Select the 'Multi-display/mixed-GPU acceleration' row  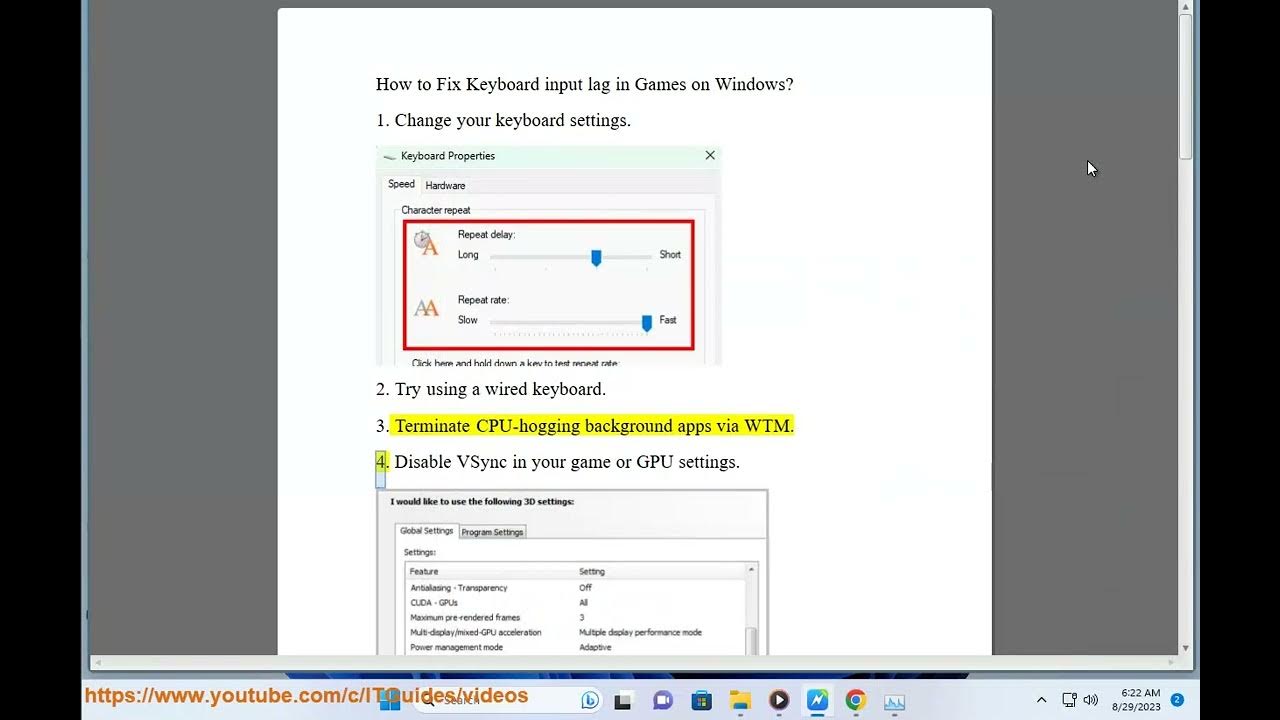click(575, 633)
